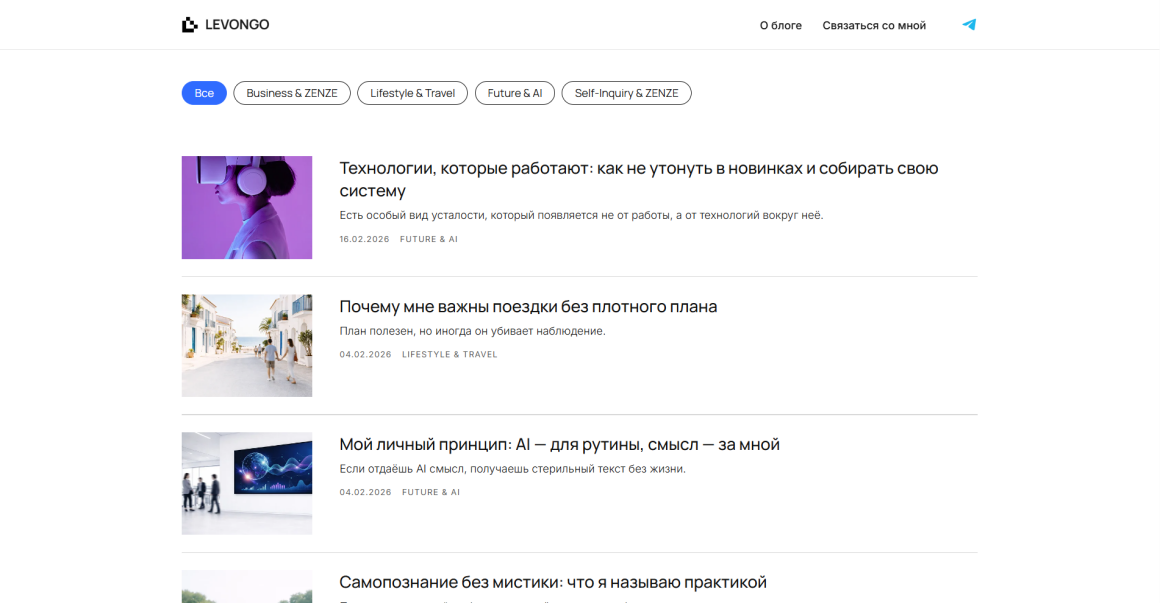
Task: Select the 'Все' filter tab
Action: pos(204,93)
